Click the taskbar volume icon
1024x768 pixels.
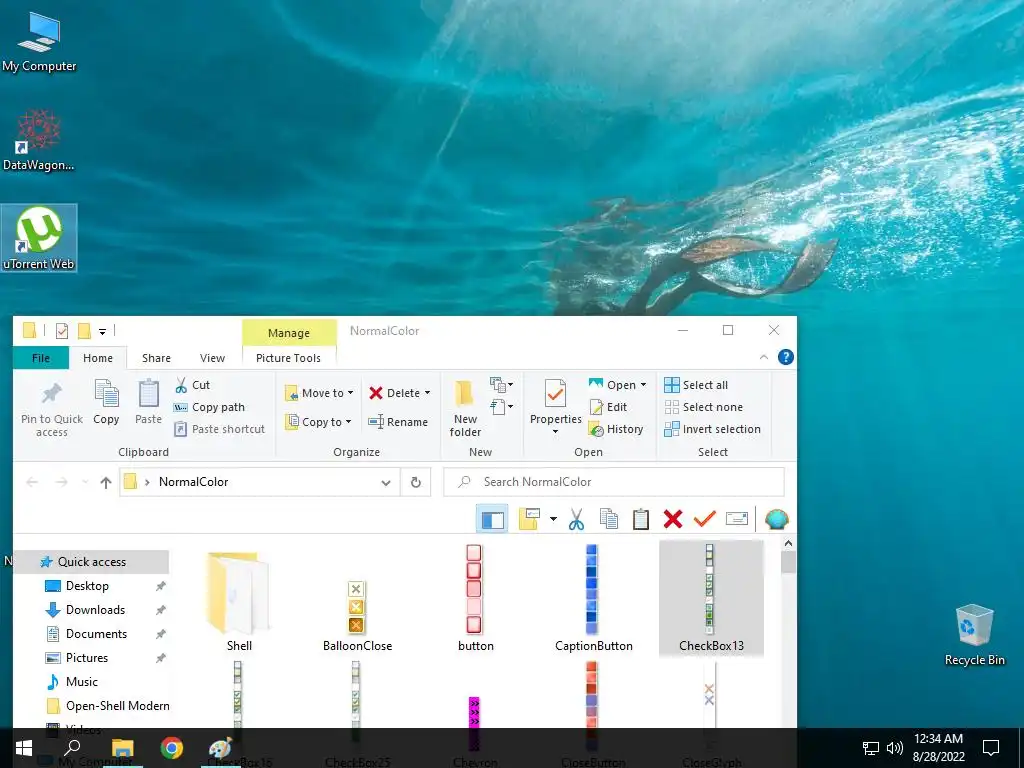895,748
